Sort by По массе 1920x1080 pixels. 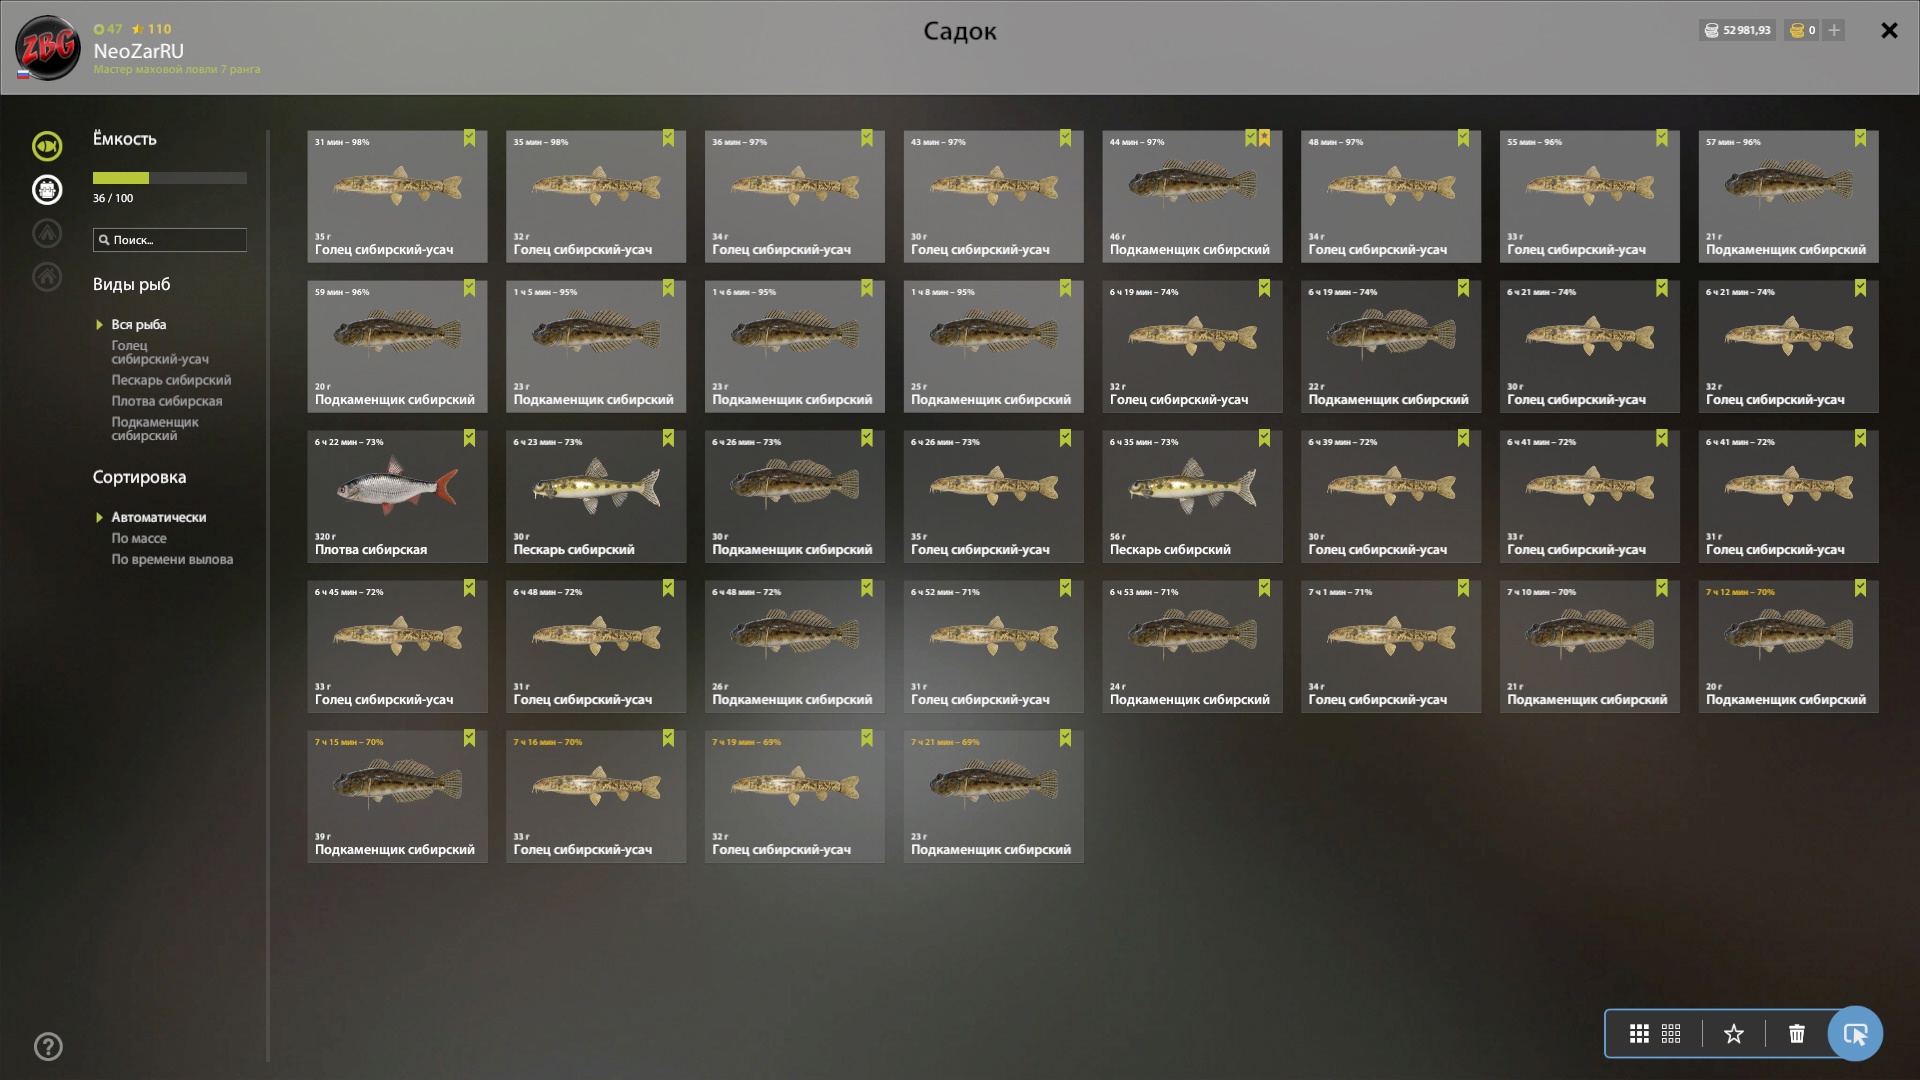[139, 538]
